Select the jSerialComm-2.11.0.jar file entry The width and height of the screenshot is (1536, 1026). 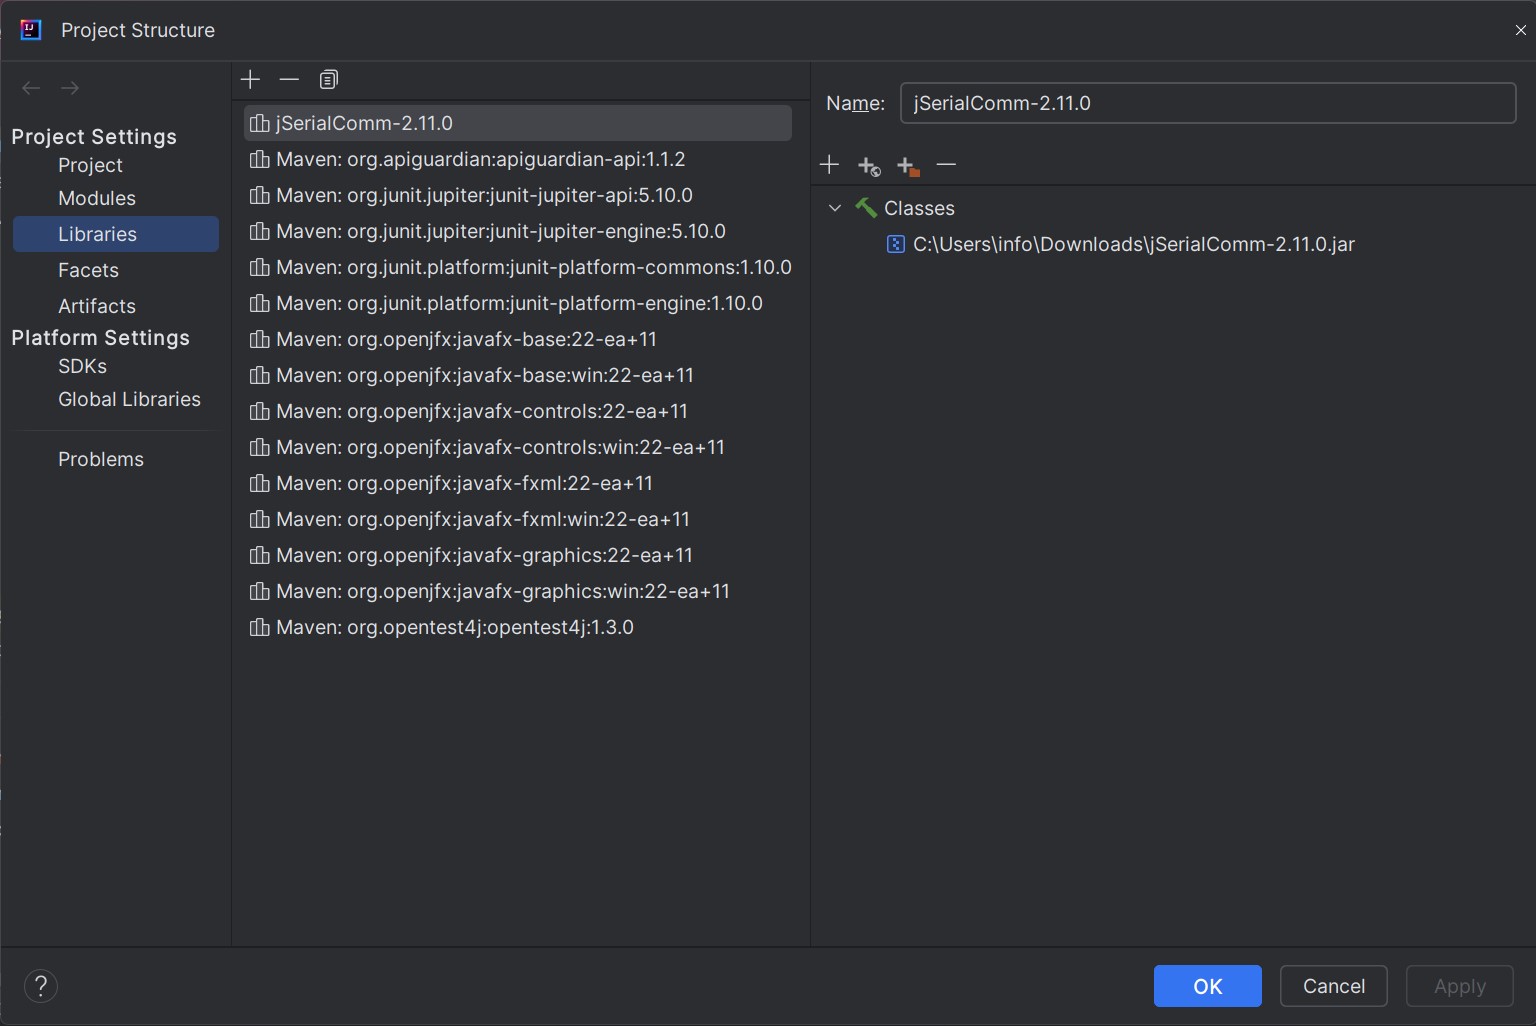(1132, 244)
